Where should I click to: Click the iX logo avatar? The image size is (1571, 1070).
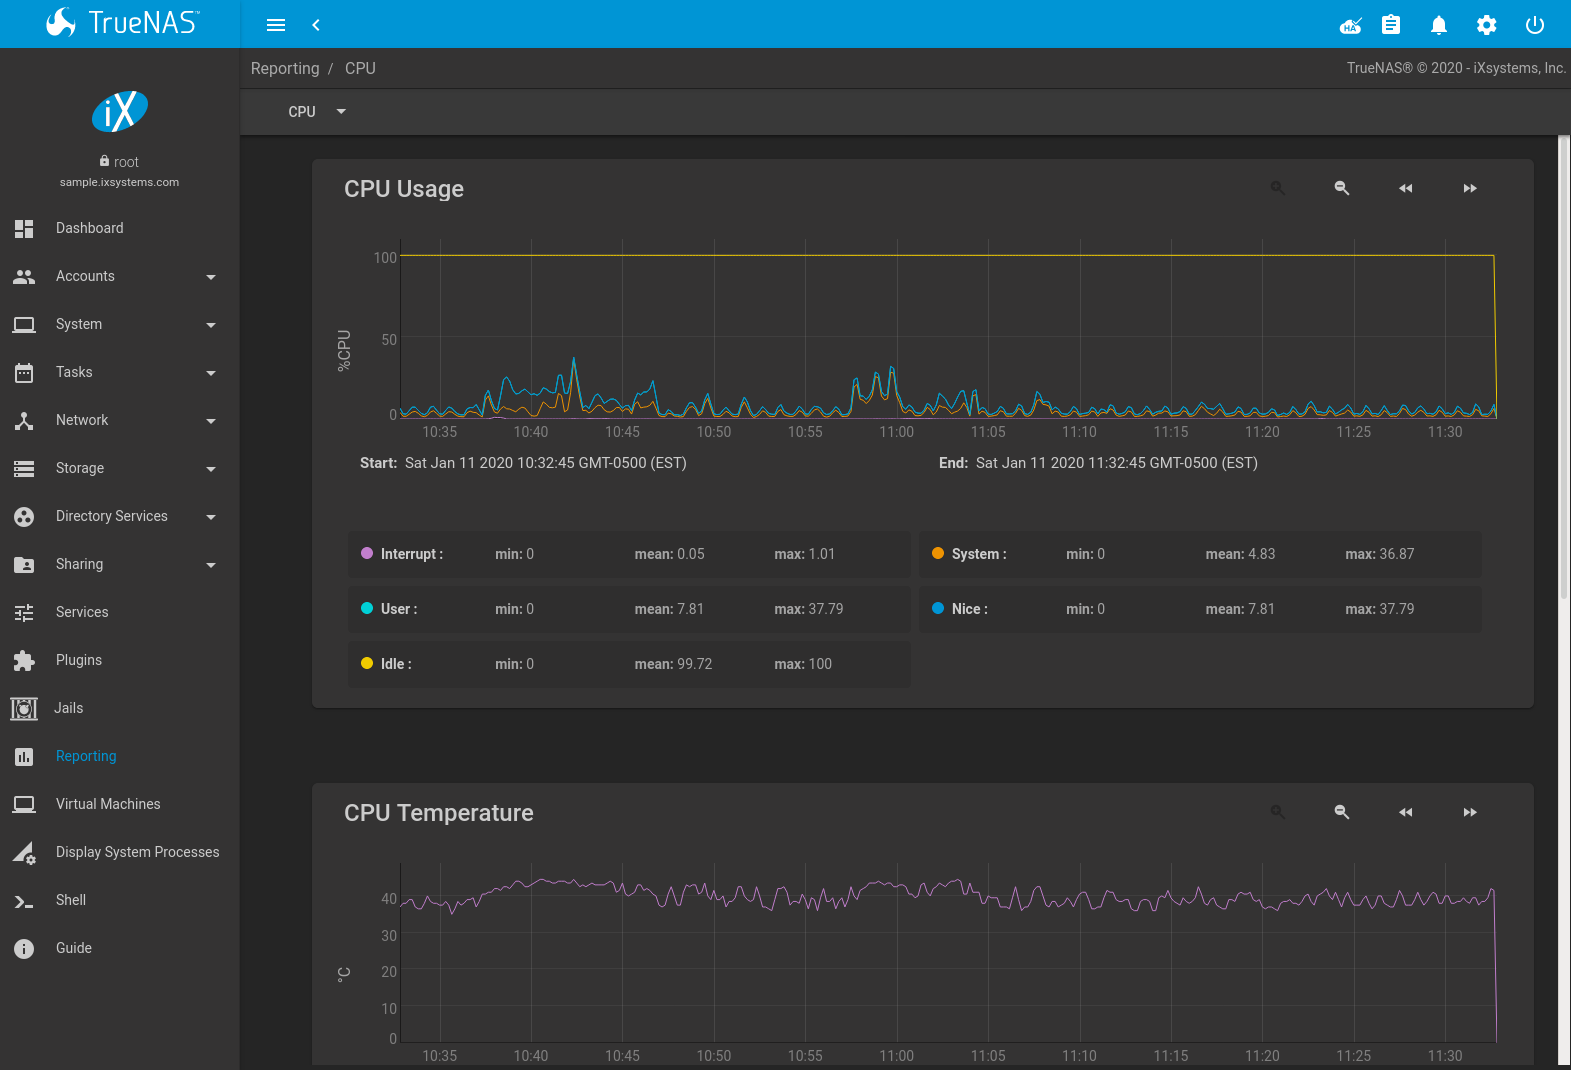coord(120,111)
